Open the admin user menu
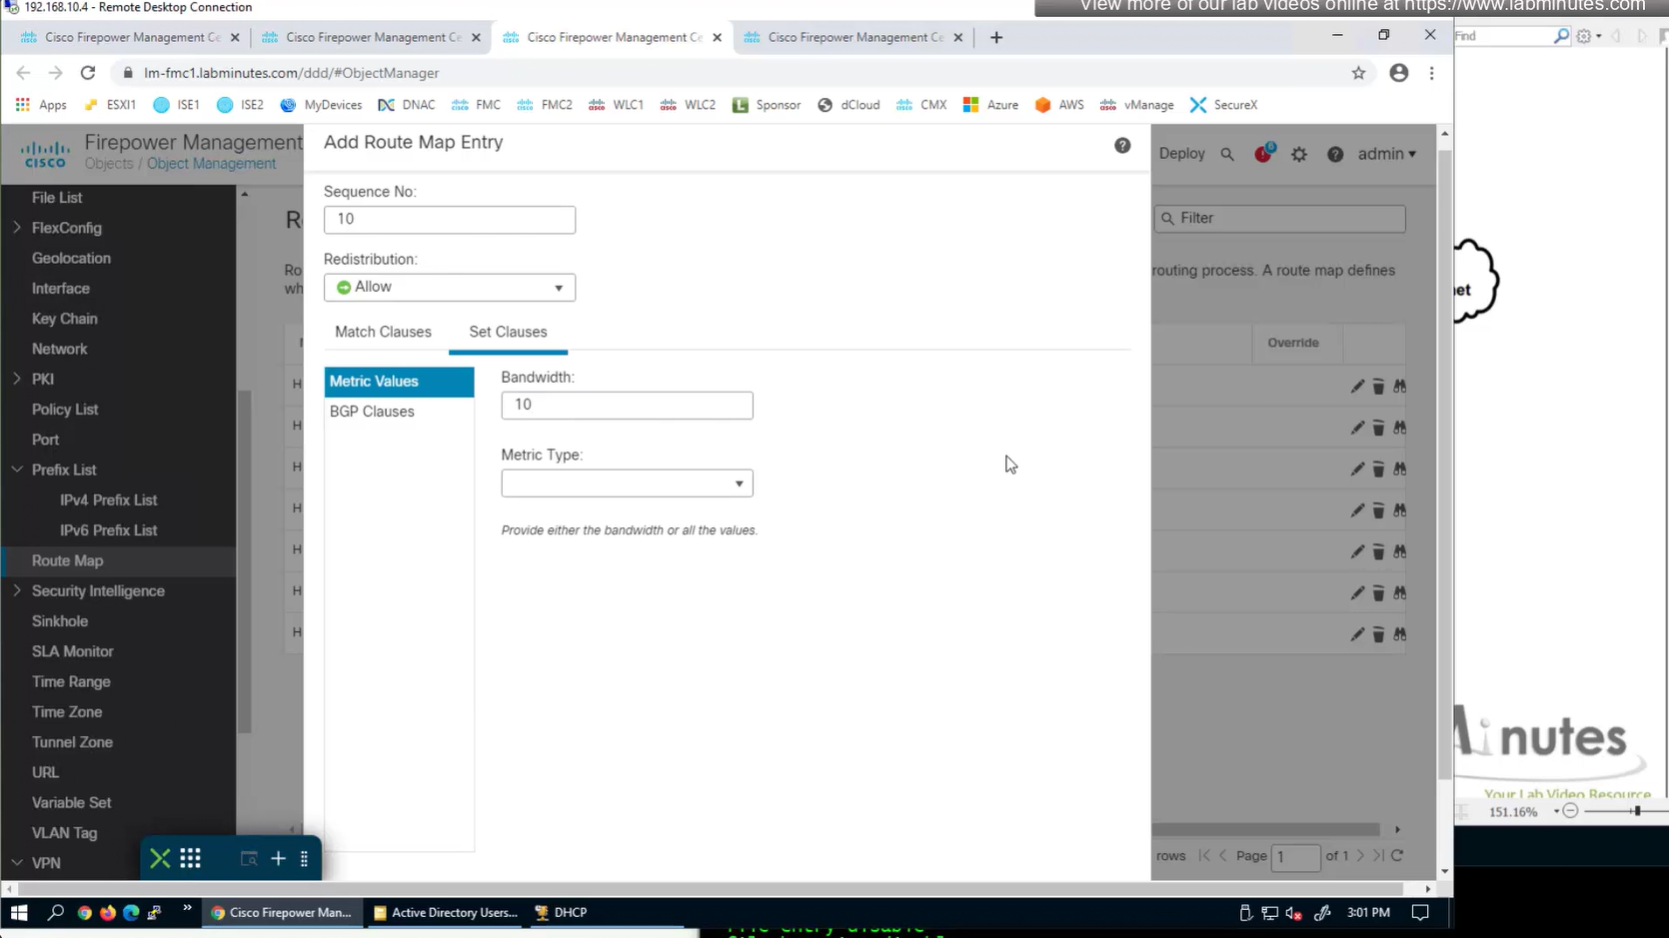This screenshot has width=1669, height=938. click(1386, 154)
